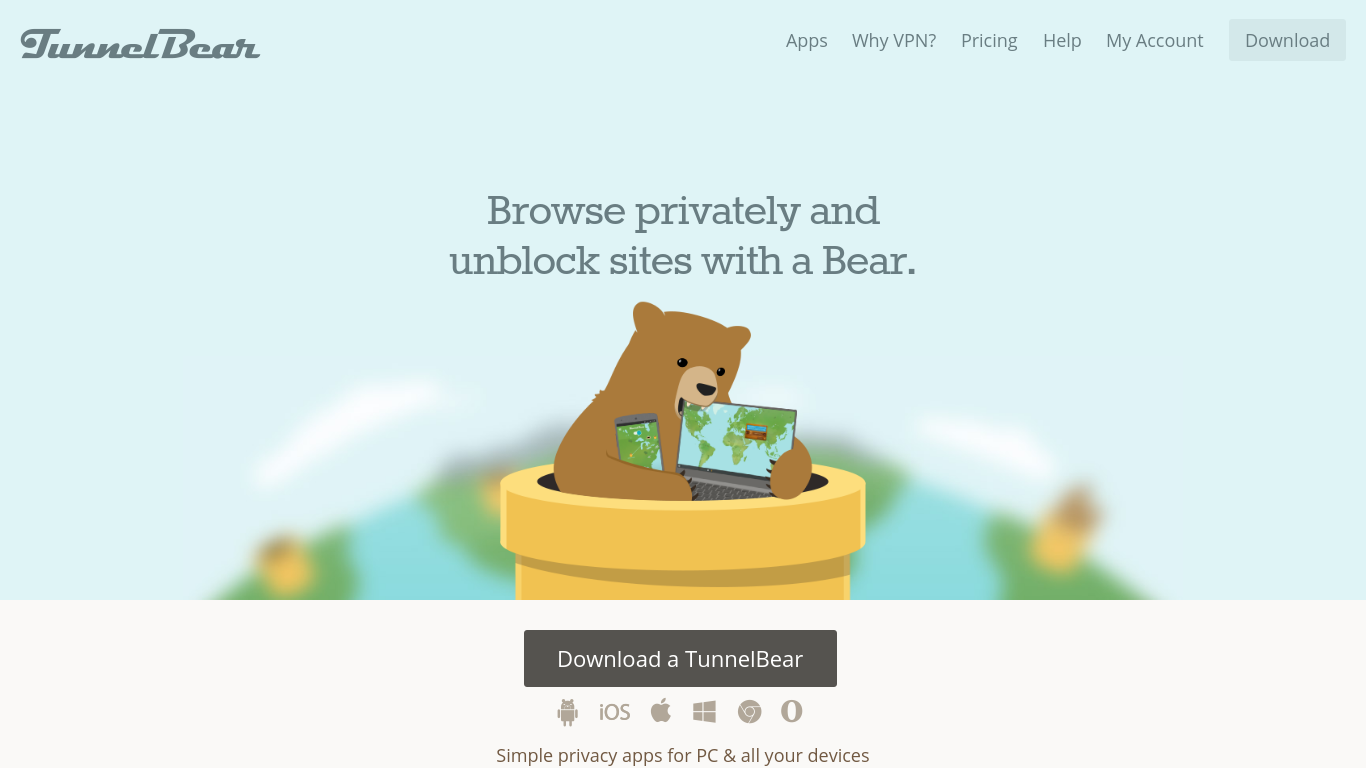1366x768 pixels.
Task: Click the laptop with world map
Action: pos(735,449)
